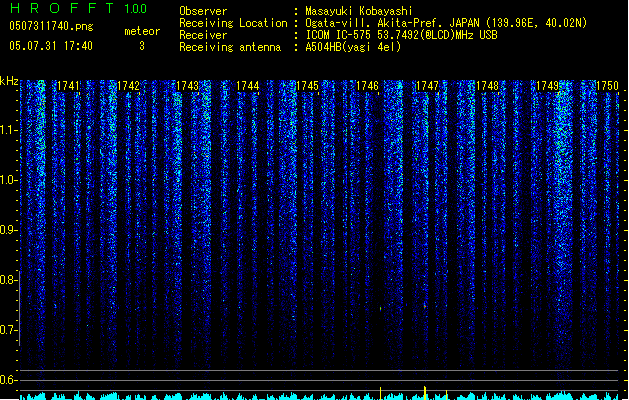Select the filename 0507311740.png
The height and width of the screenshot is (400, 629).
(51, 26)
